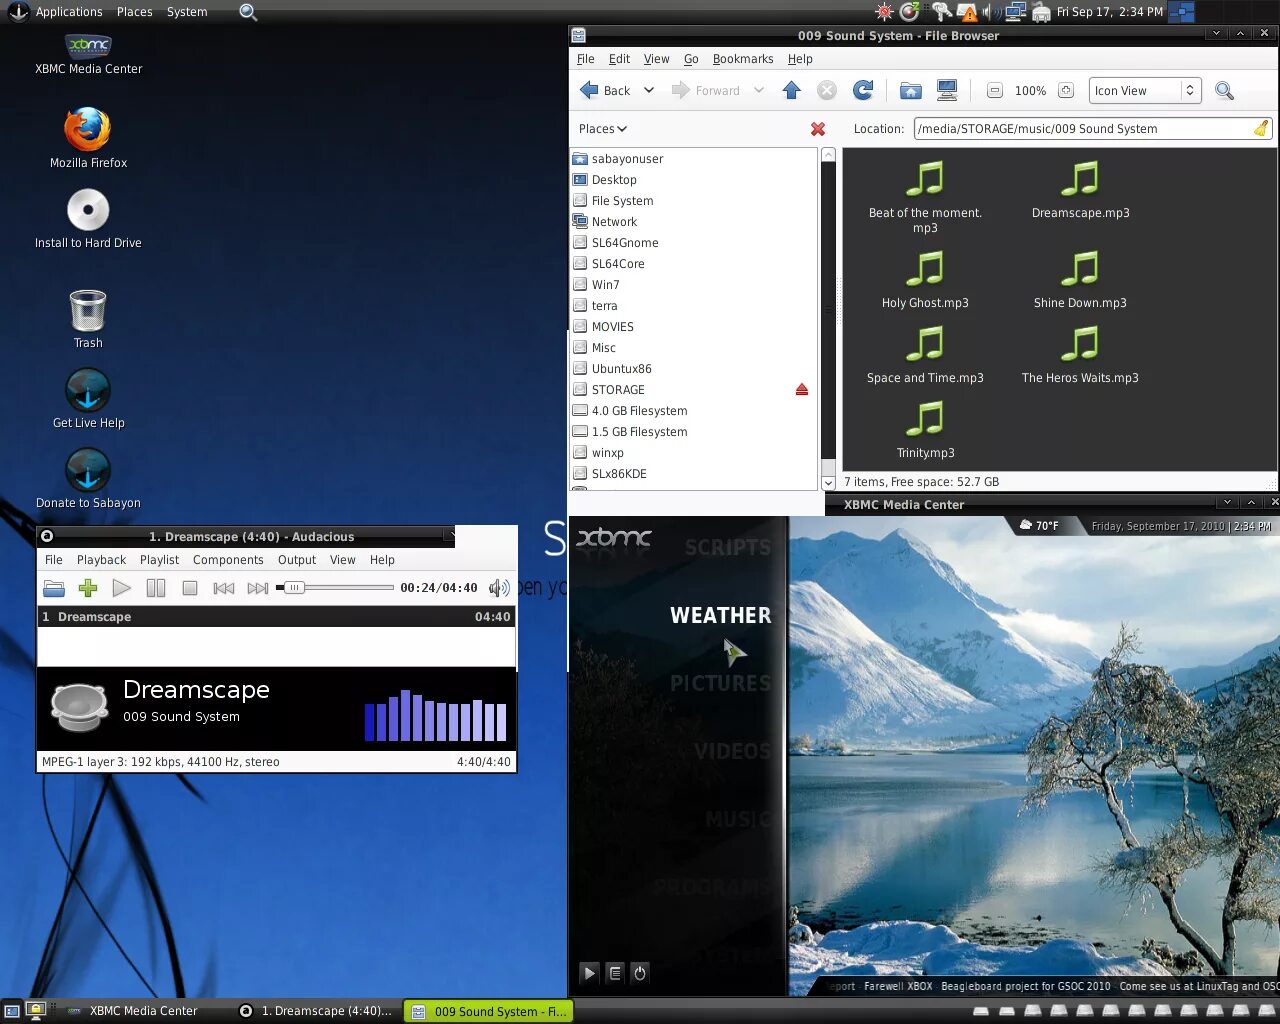Screen dimensions: 1280x1024
Task: Open Donate to Sabayon desktop icon
Action: tap(88, 479)
